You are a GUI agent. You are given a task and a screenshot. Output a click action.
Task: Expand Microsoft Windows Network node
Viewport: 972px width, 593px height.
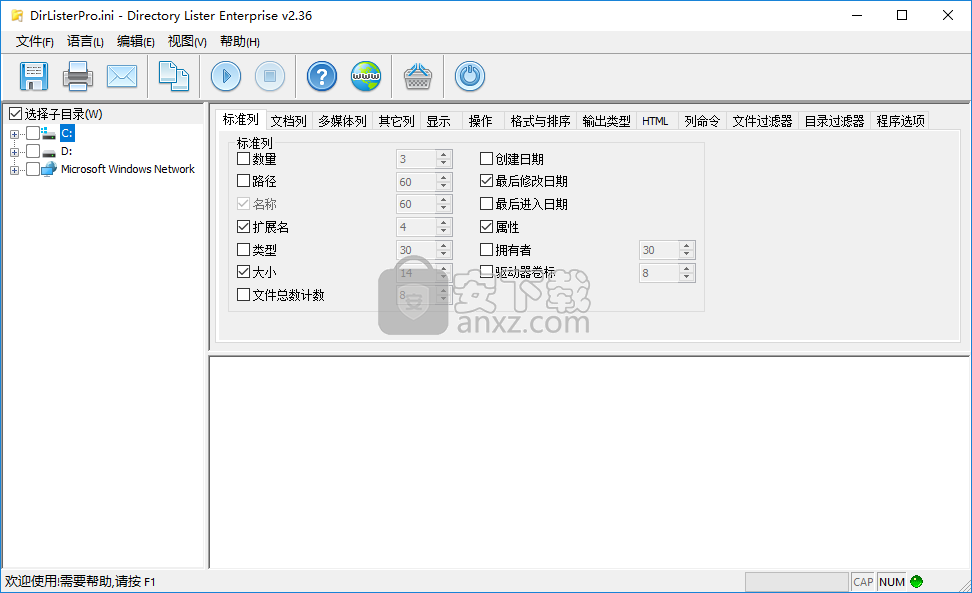click(15, 170)
